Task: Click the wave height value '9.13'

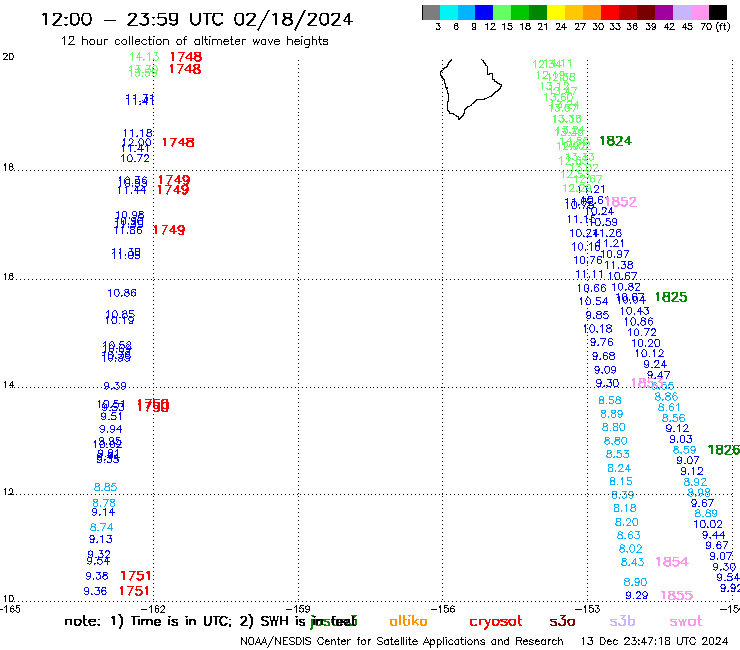Action: [101, 539]
